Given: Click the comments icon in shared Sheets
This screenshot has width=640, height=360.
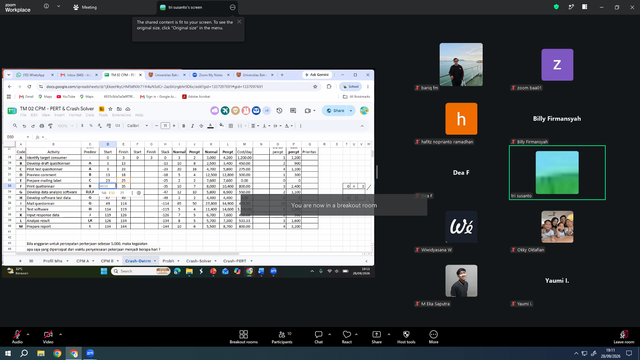Looking at the screenshot, I should (x=293, y=111).
